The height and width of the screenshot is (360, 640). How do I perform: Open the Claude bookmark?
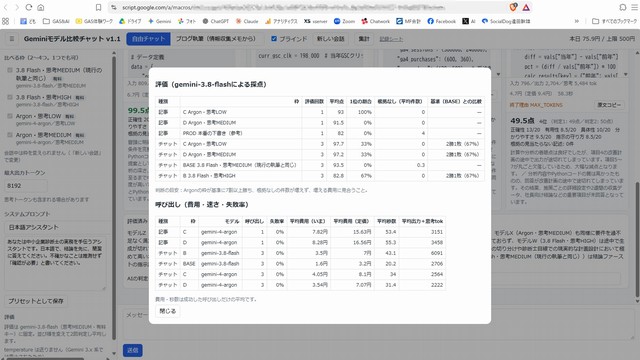tap(247, 21)
